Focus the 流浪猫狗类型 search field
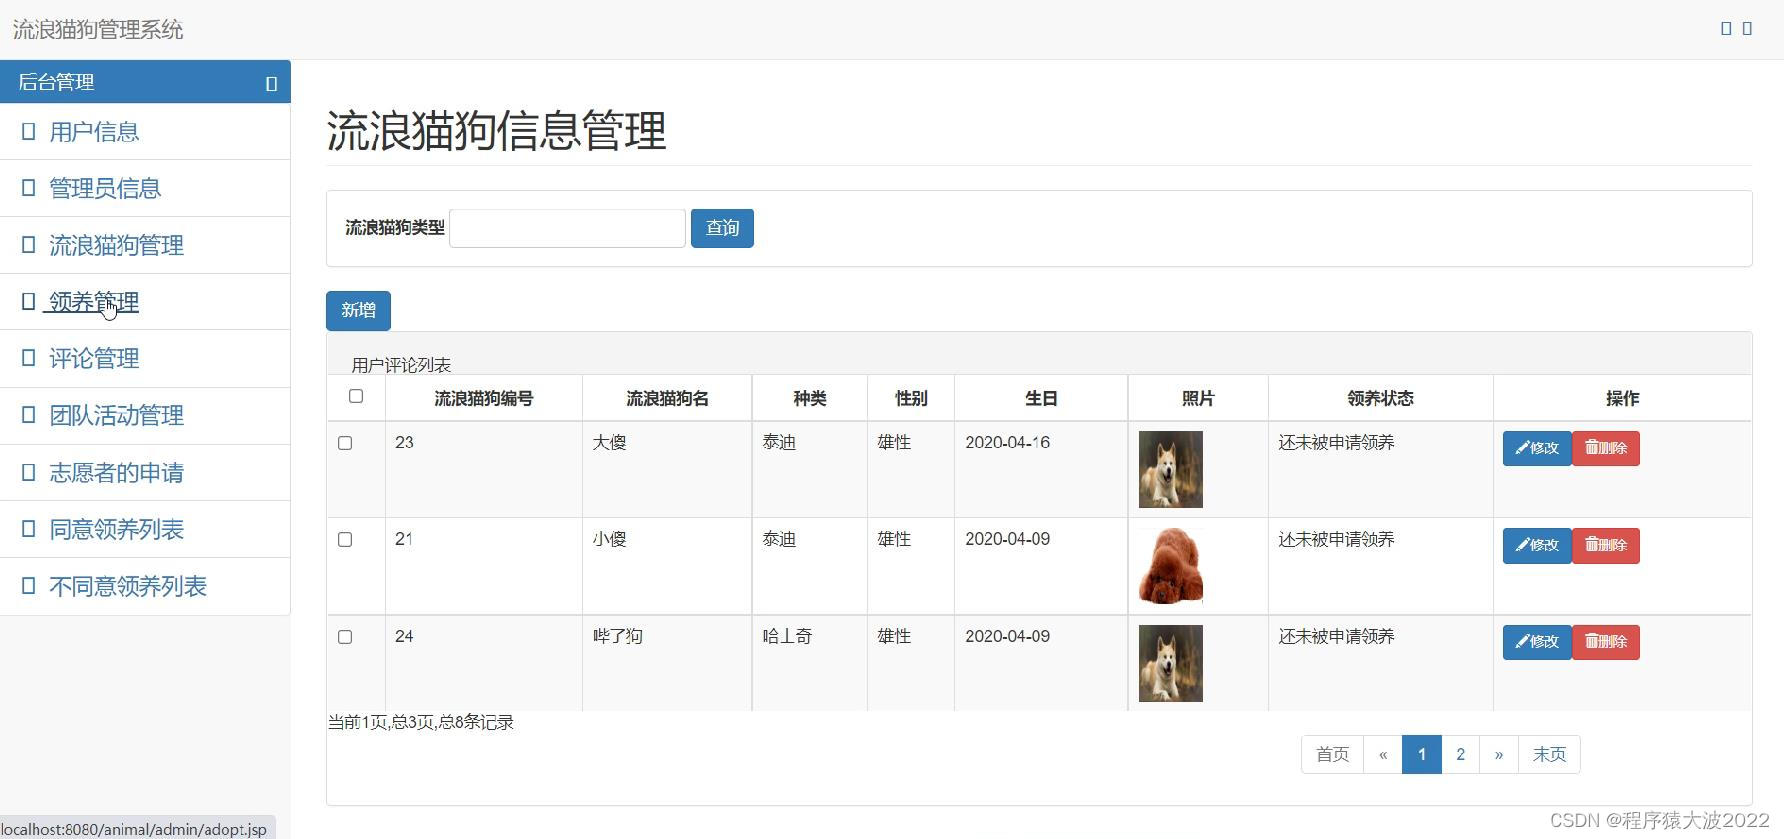Viewport: 1784px width, 839px height. coord(567,228)
